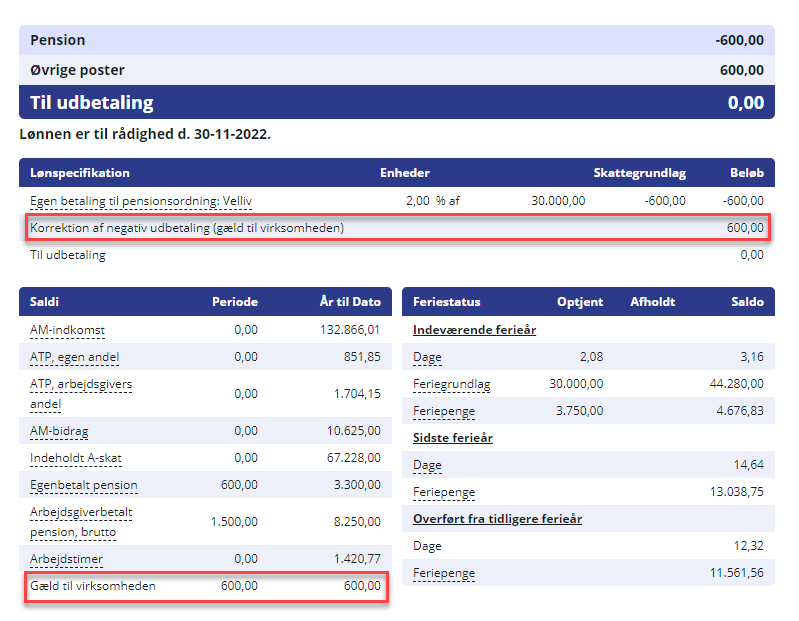Screen dimensions: 799x621
Task: Select the Gæld til virksomheden row label
Action: pos(93,586)
